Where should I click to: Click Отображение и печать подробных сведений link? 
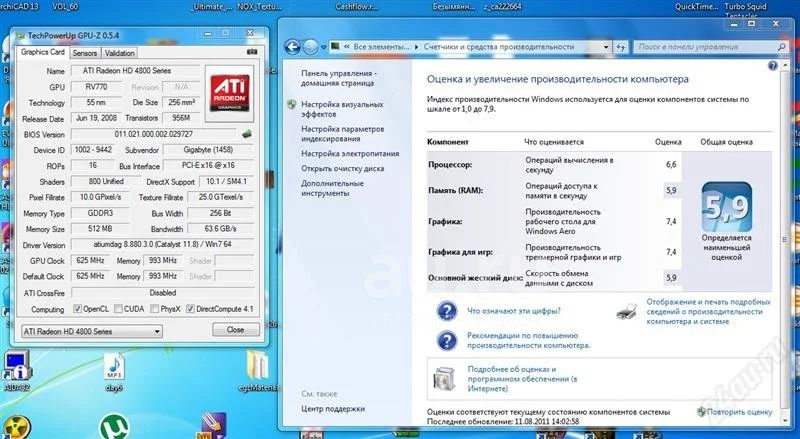pyautogui.click(x=708, y=311)
